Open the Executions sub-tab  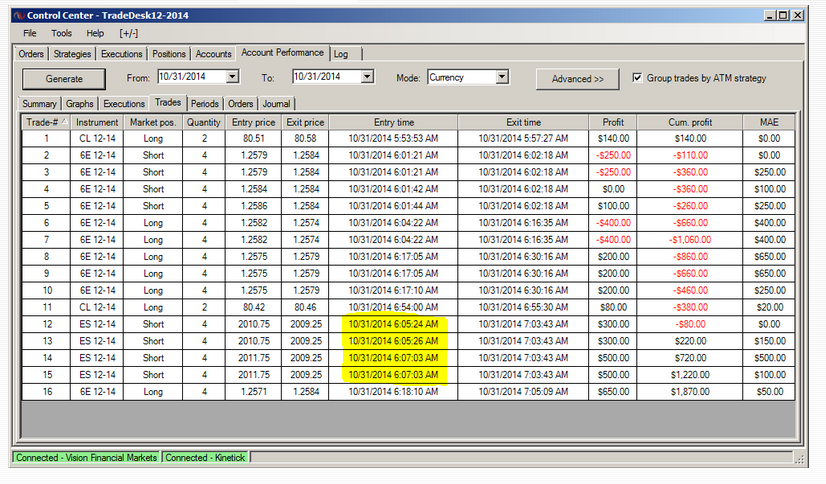tap(124, 104)
